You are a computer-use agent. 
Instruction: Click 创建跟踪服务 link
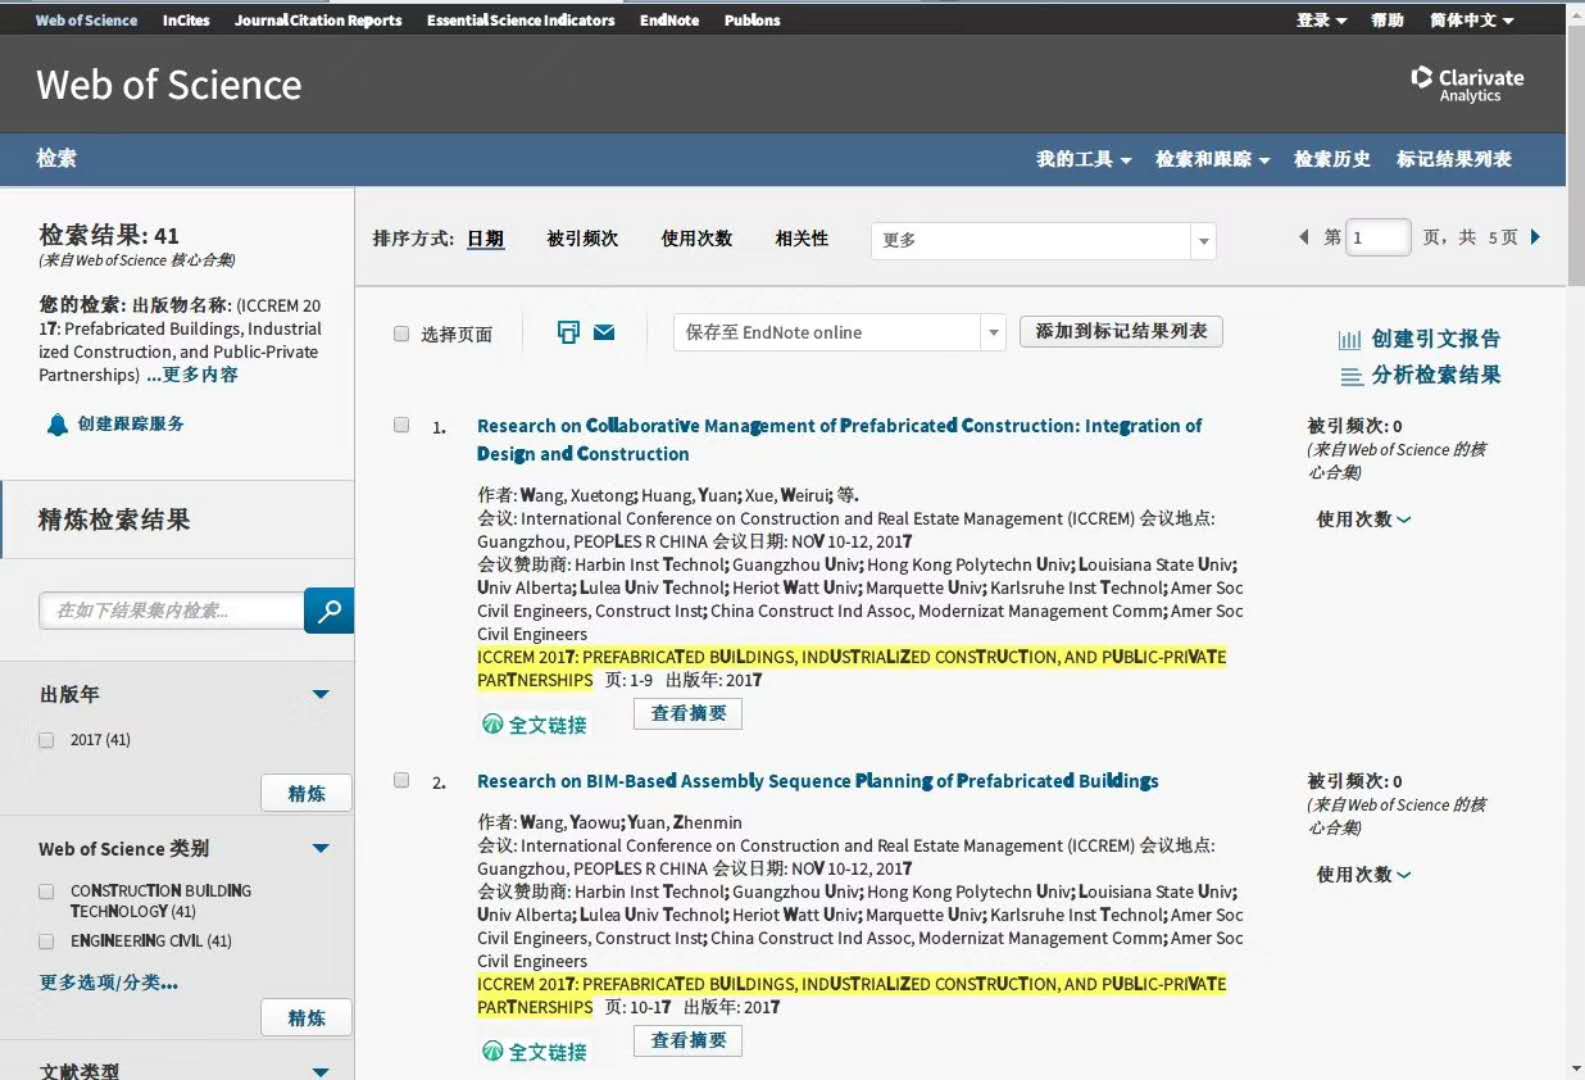tap(131, 423)
